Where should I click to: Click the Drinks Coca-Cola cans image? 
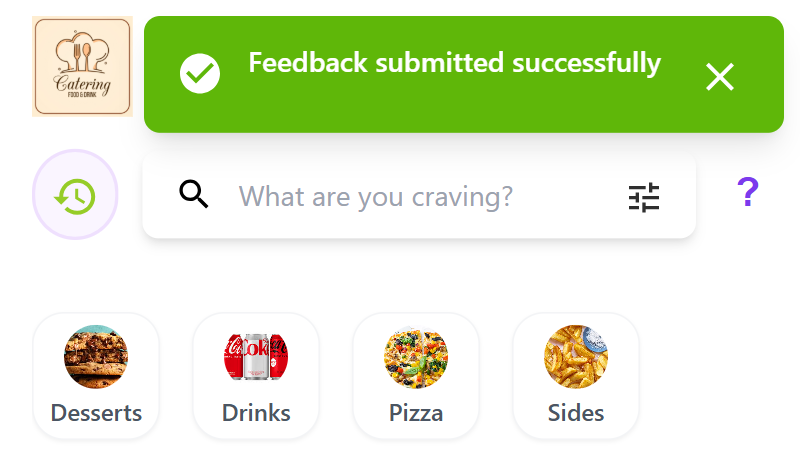256,356
